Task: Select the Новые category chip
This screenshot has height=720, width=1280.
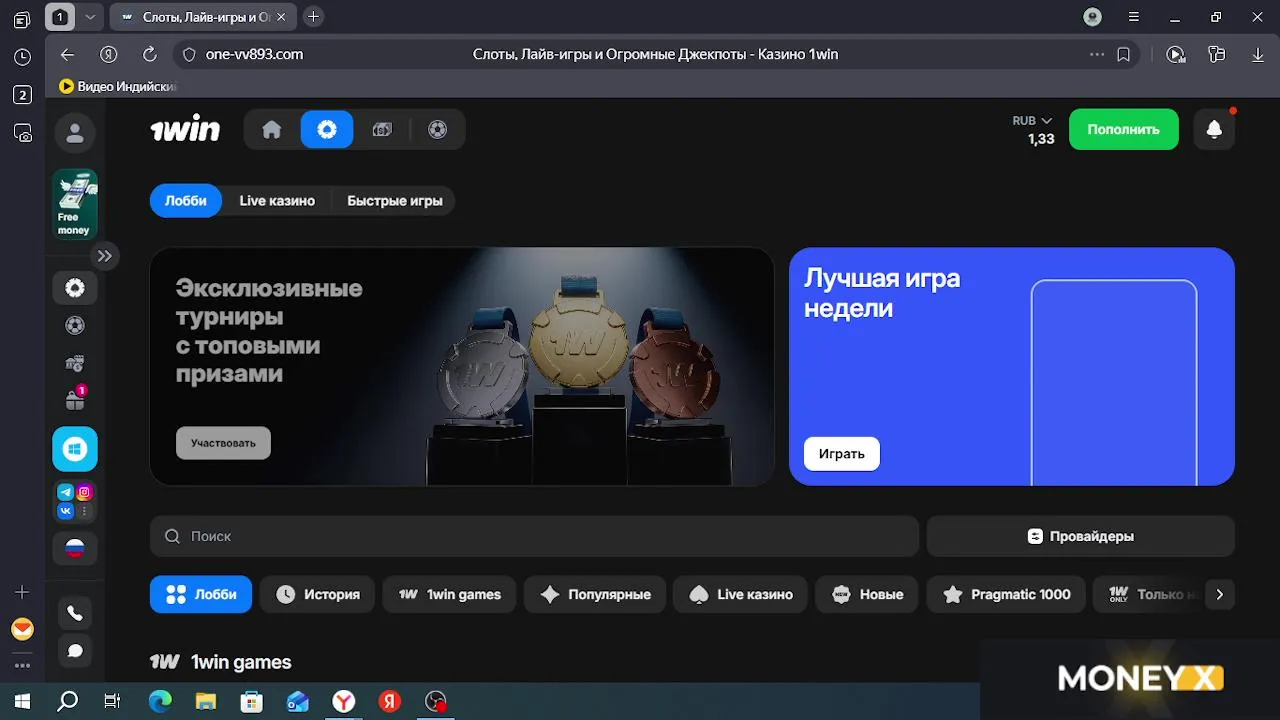Action: (867, 594)
